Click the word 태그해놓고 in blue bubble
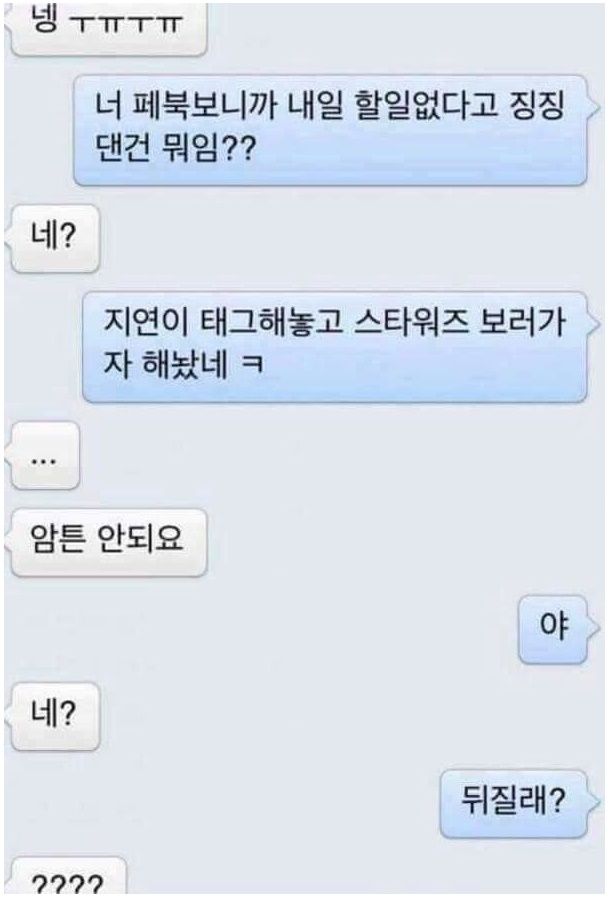The width and height of the screenshot is (611, 904). pos(271,323)
